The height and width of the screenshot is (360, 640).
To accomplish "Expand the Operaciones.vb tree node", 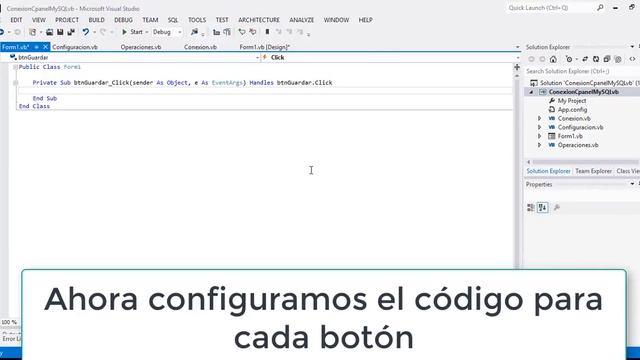I will tap(539, 145).
